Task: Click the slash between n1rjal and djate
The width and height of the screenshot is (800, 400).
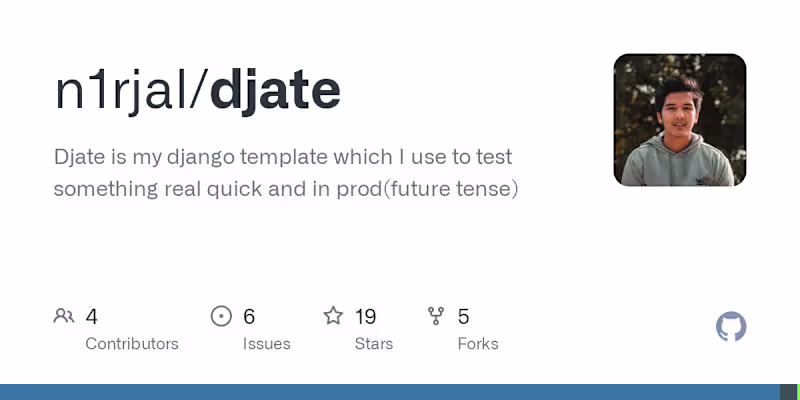Action: click(x=201, y=91)
